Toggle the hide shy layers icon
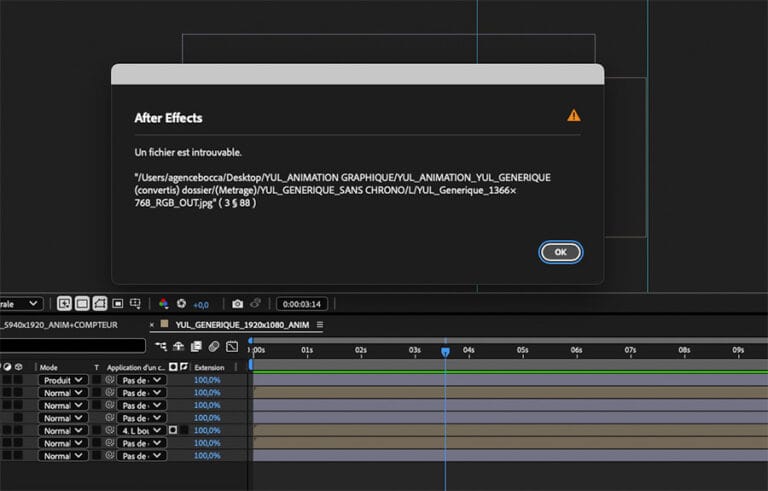This screenshot has height=491, width=768. click(x=178, y=346)
